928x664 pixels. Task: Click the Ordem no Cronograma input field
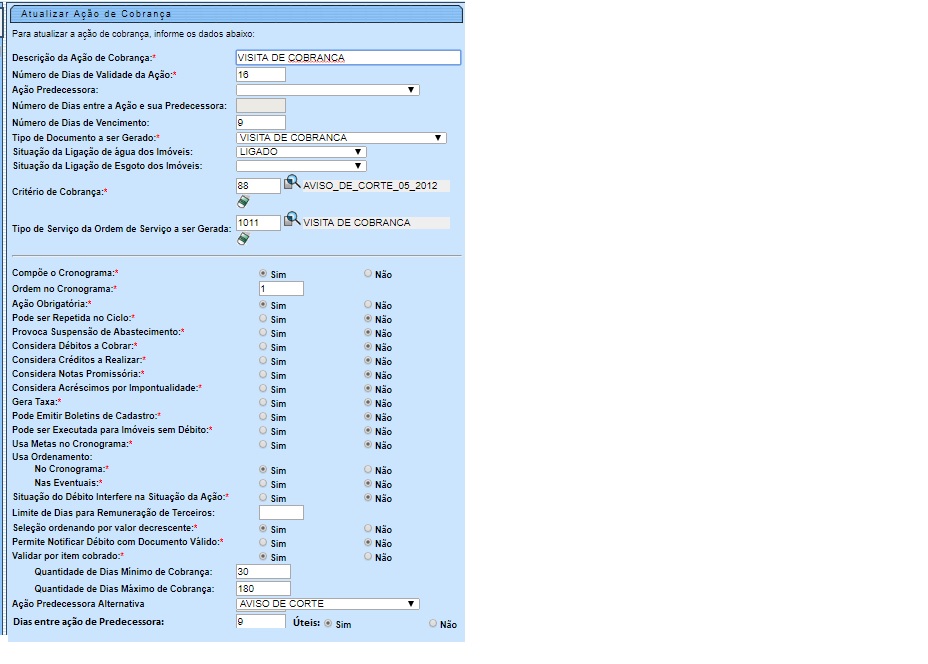tap(273, 289)
